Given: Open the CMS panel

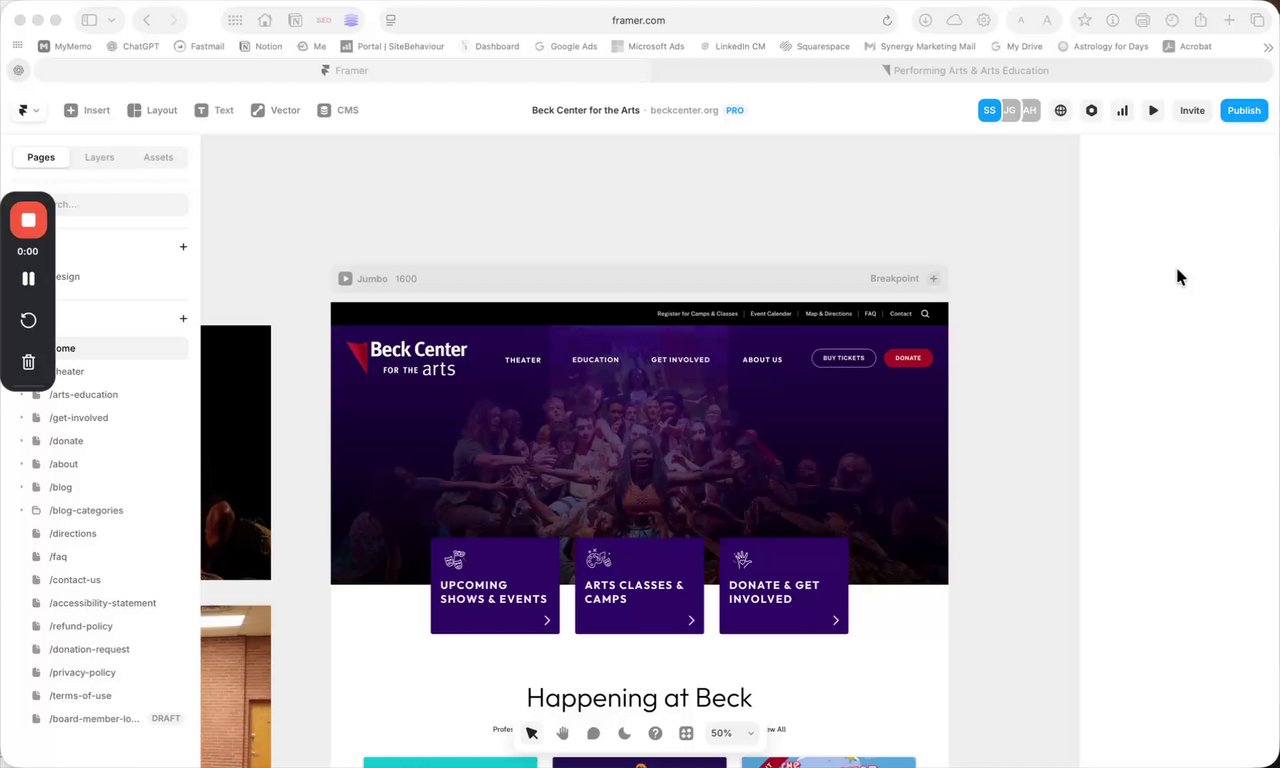Looking at the screenshot, I should (x=338, y=110).
